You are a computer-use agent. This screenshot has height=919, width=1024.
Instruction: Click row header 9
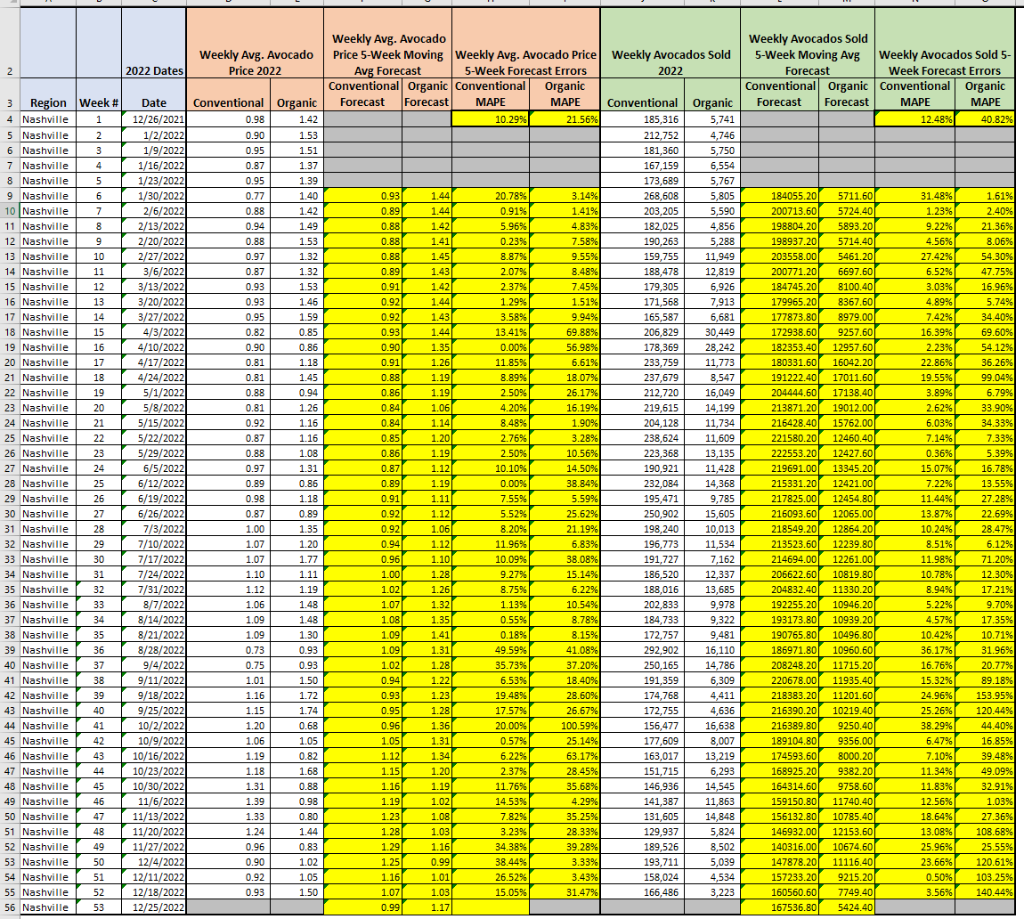9,195
